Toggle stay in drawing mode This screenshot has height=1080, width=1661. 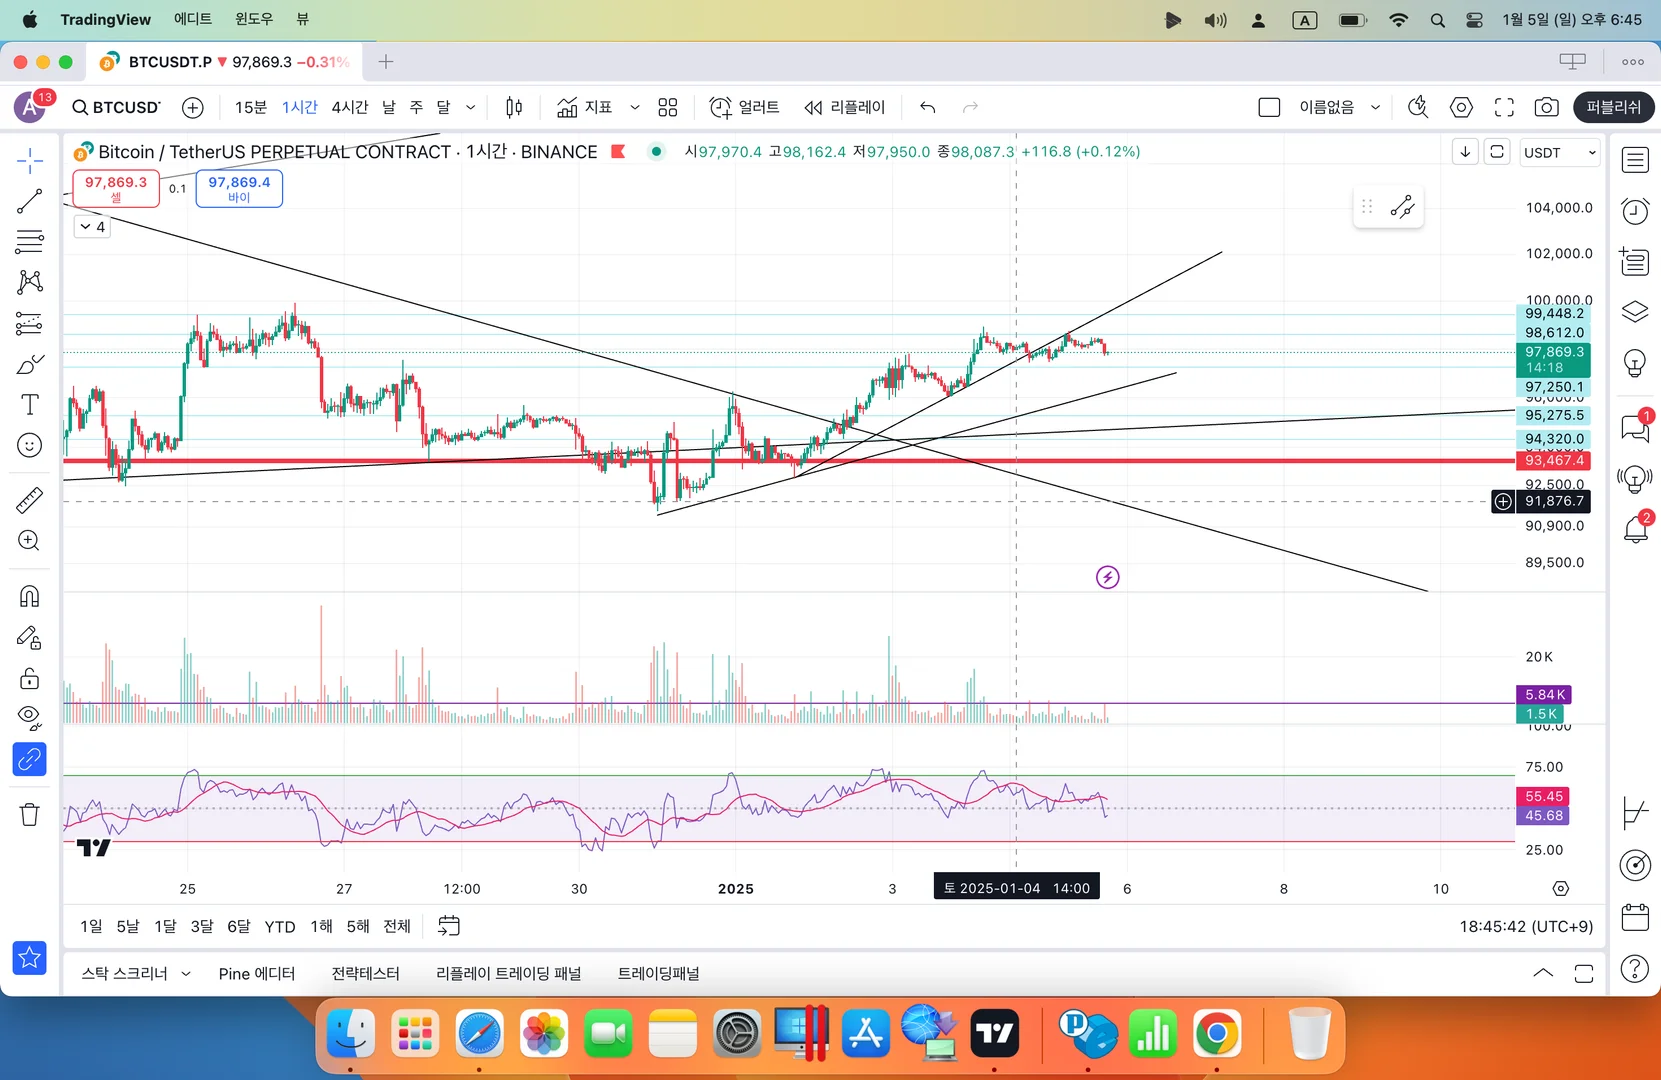tap(30, 638)
